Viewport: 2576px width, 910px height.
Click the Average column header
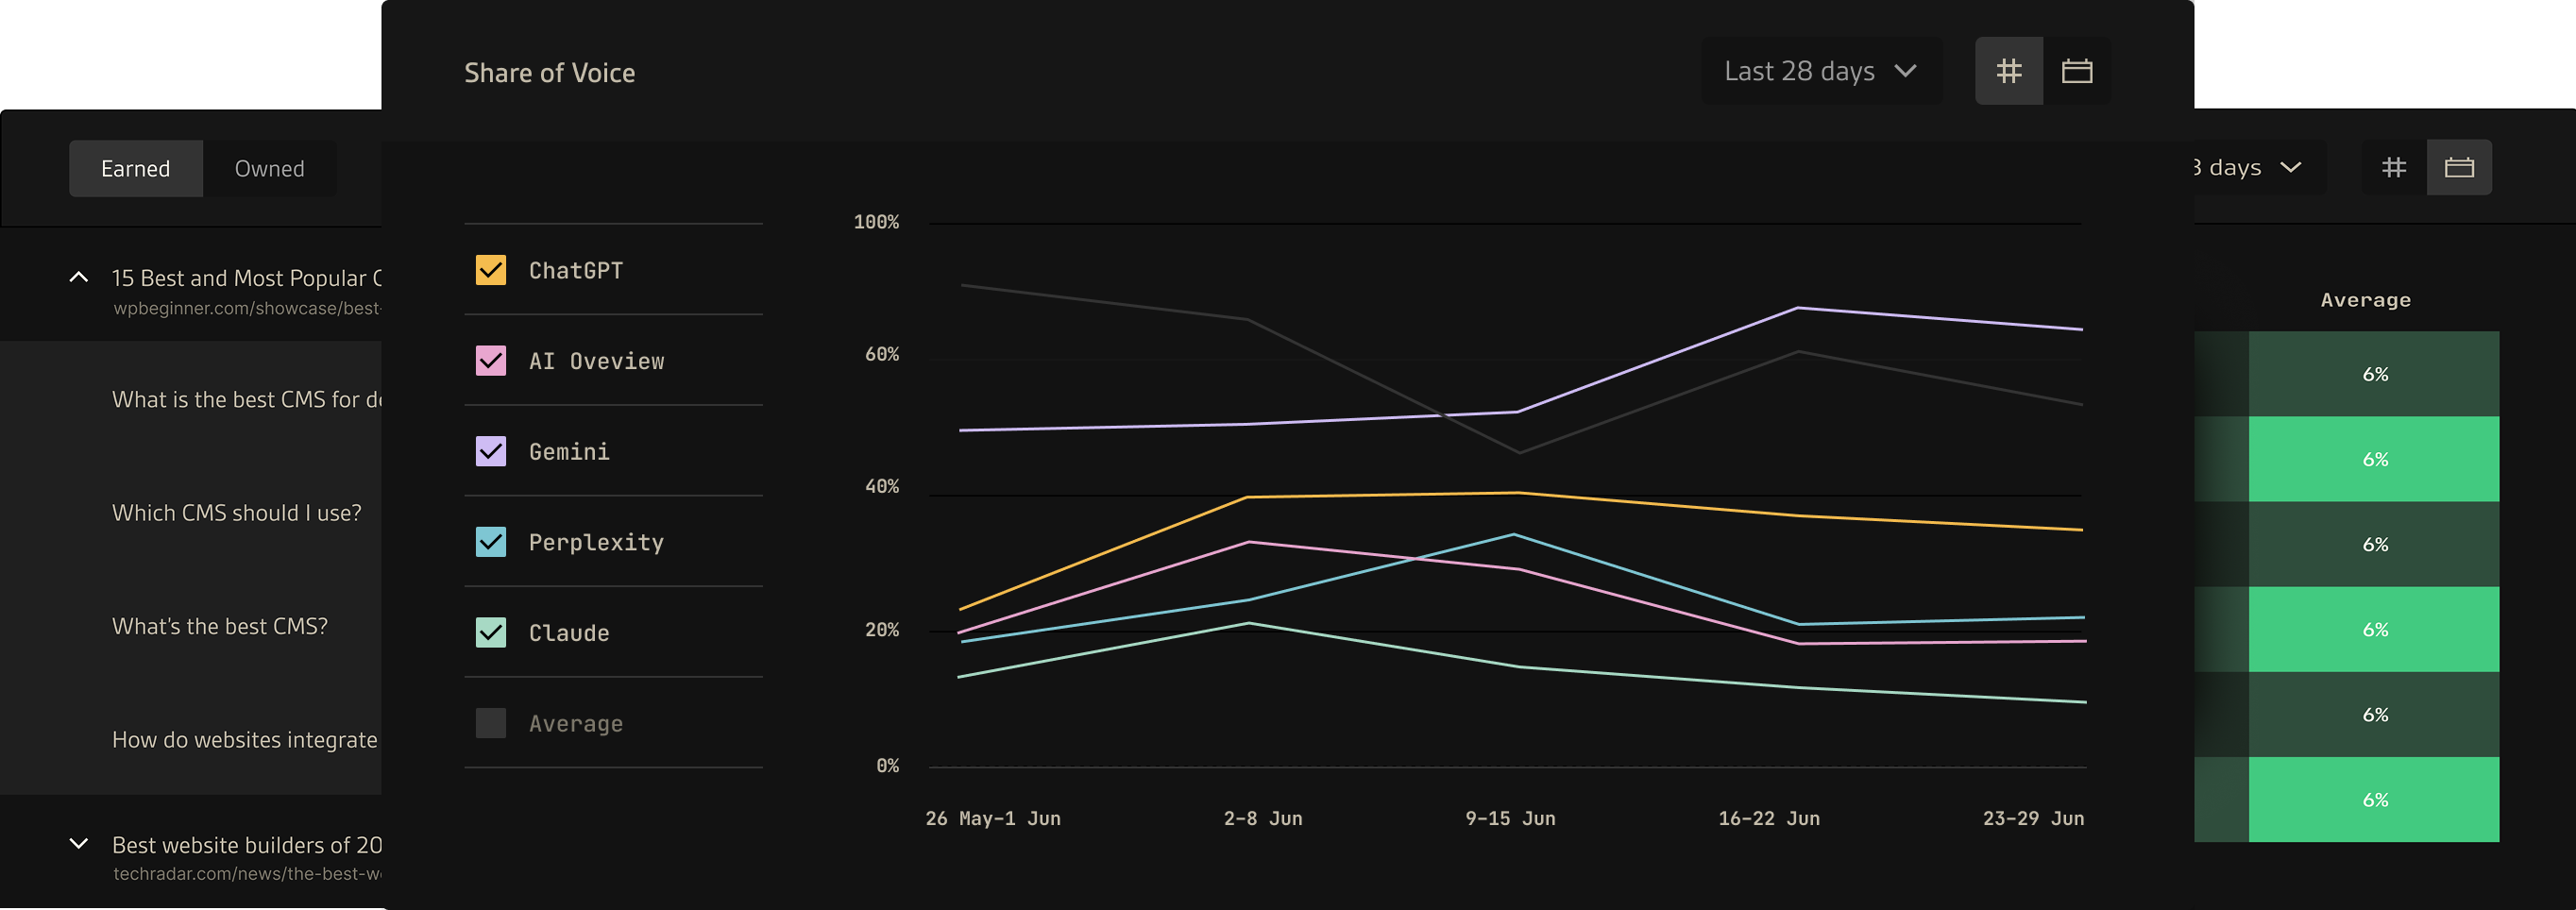[2365, 300]
